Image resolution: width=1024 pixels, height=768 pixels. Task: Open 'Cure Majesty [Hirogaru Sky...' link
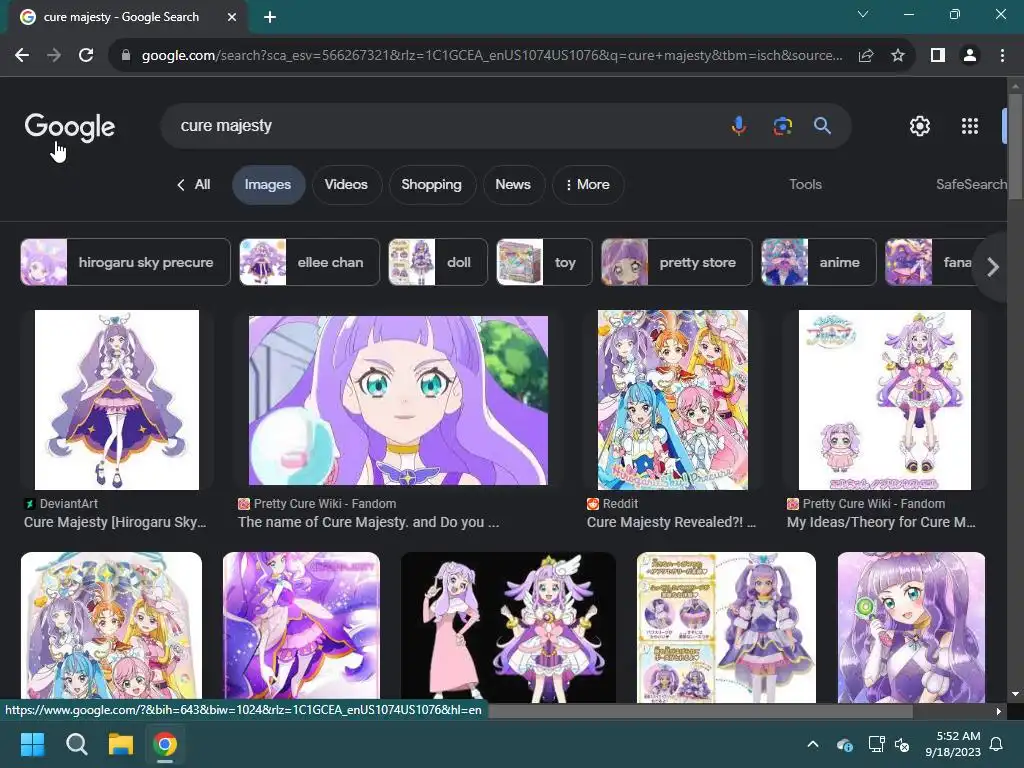115,522
